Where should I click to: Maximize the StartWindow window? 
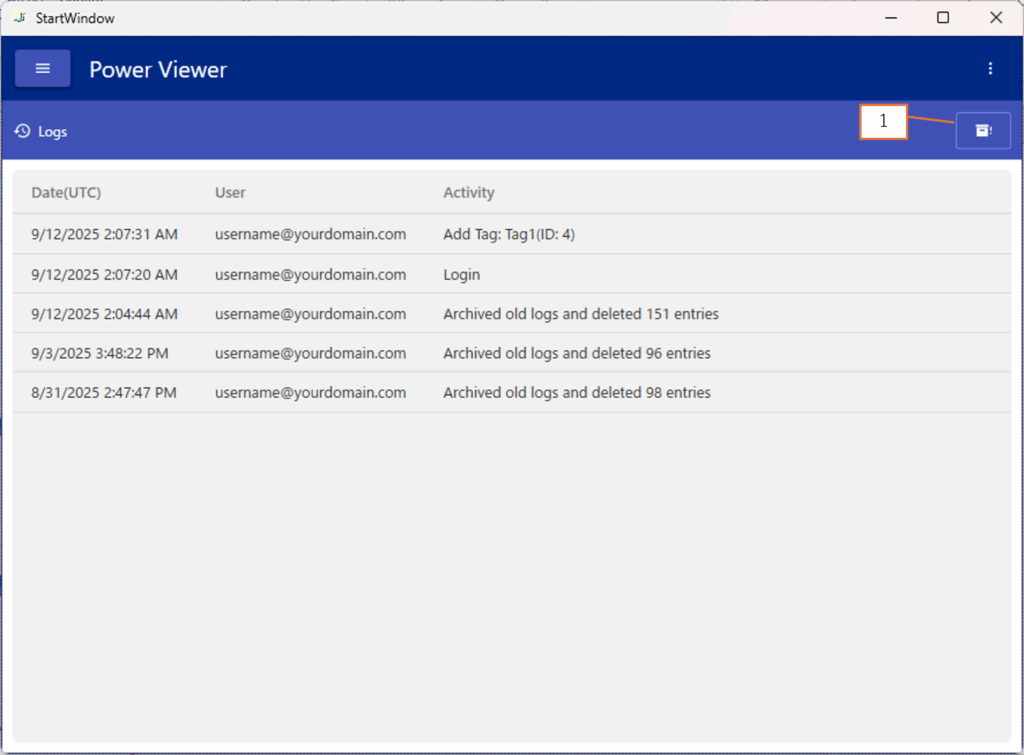click(x=942, y=17)
